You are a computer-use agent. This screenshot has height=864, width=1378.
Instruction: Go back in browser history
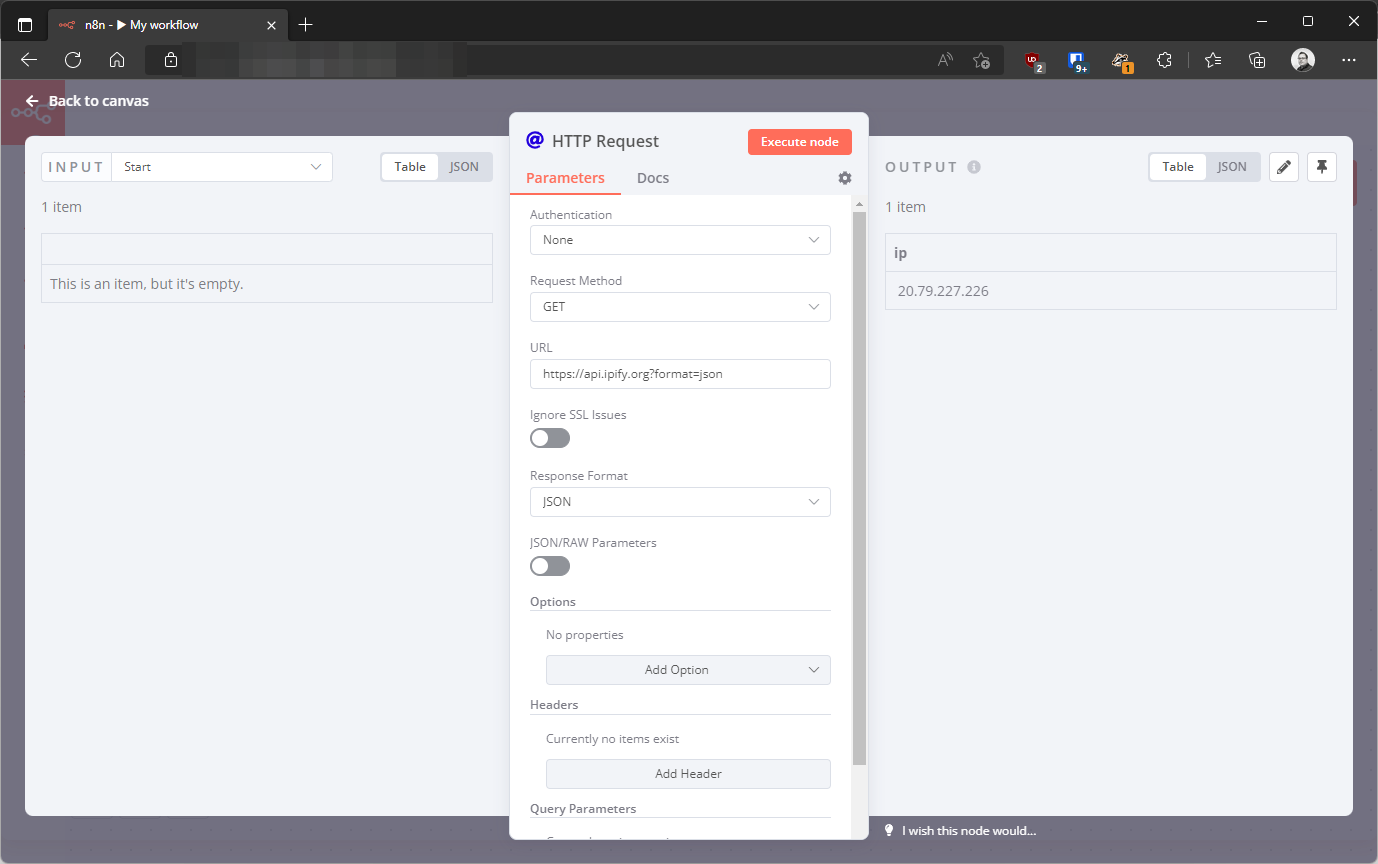coord(29,60)
